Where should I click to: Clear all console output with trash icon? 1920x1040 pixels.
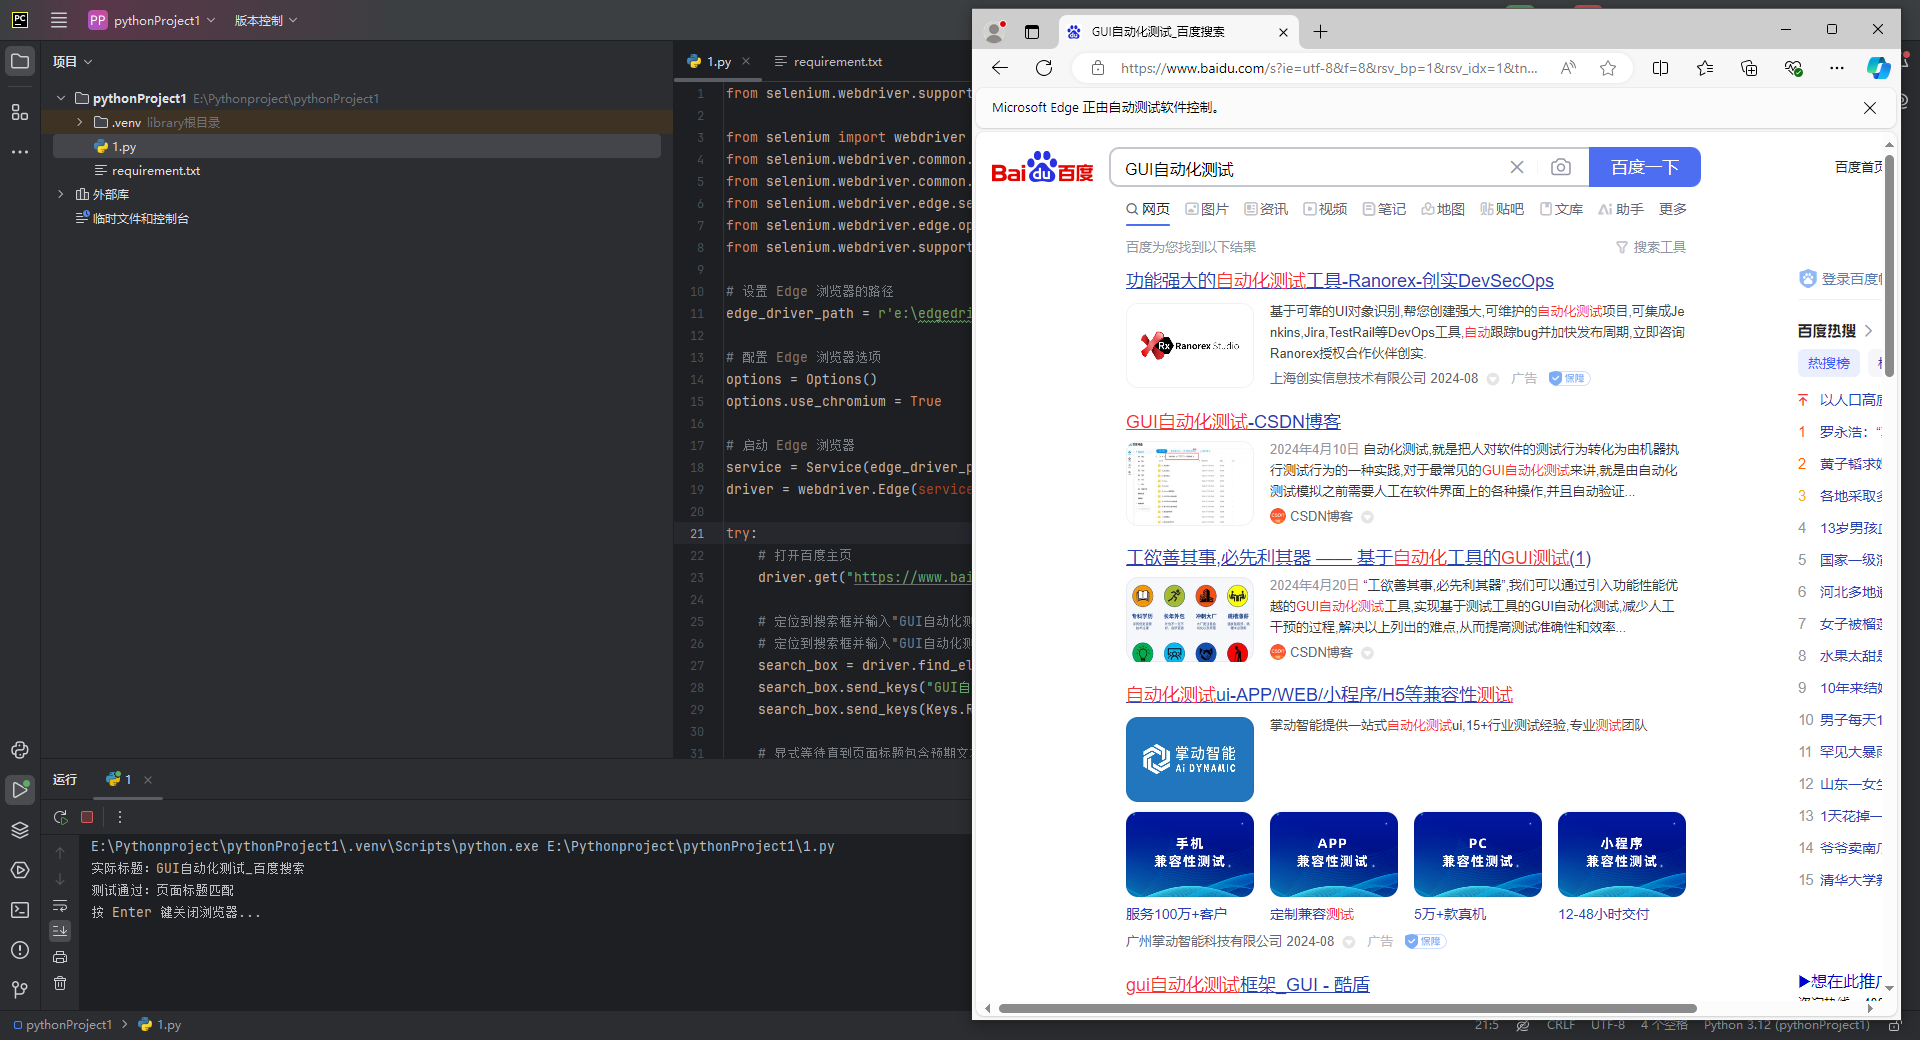click(x=60, y=983)
